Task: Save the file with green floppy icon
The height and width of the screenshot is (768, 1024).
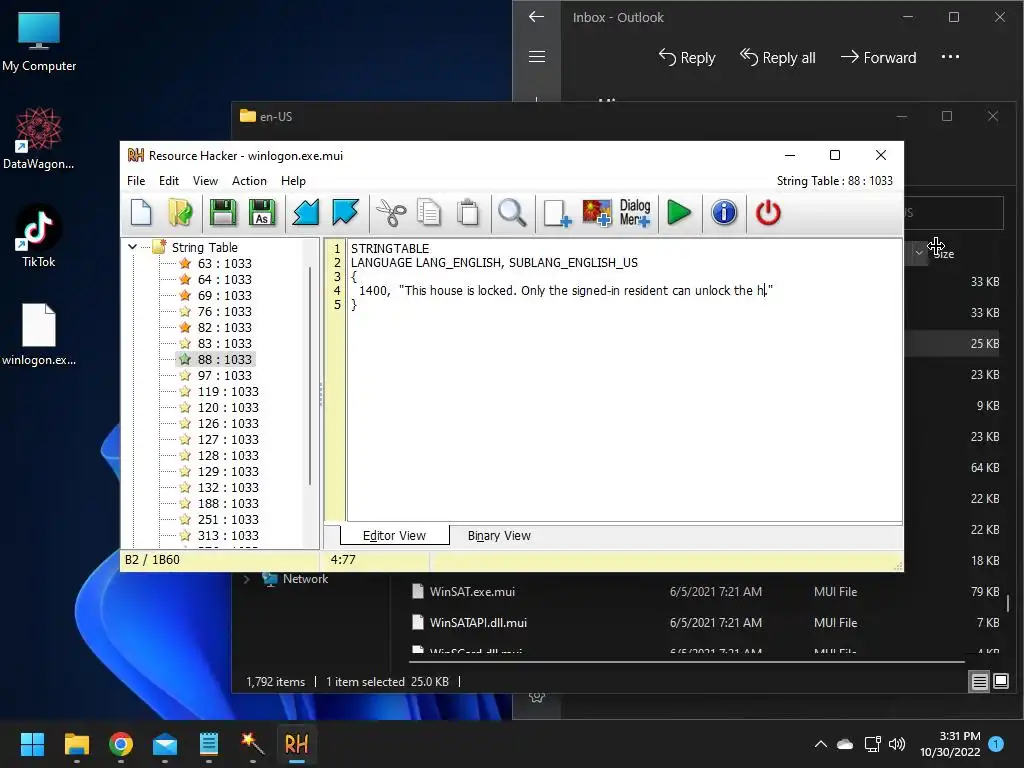Action: (x=222, y=213)
